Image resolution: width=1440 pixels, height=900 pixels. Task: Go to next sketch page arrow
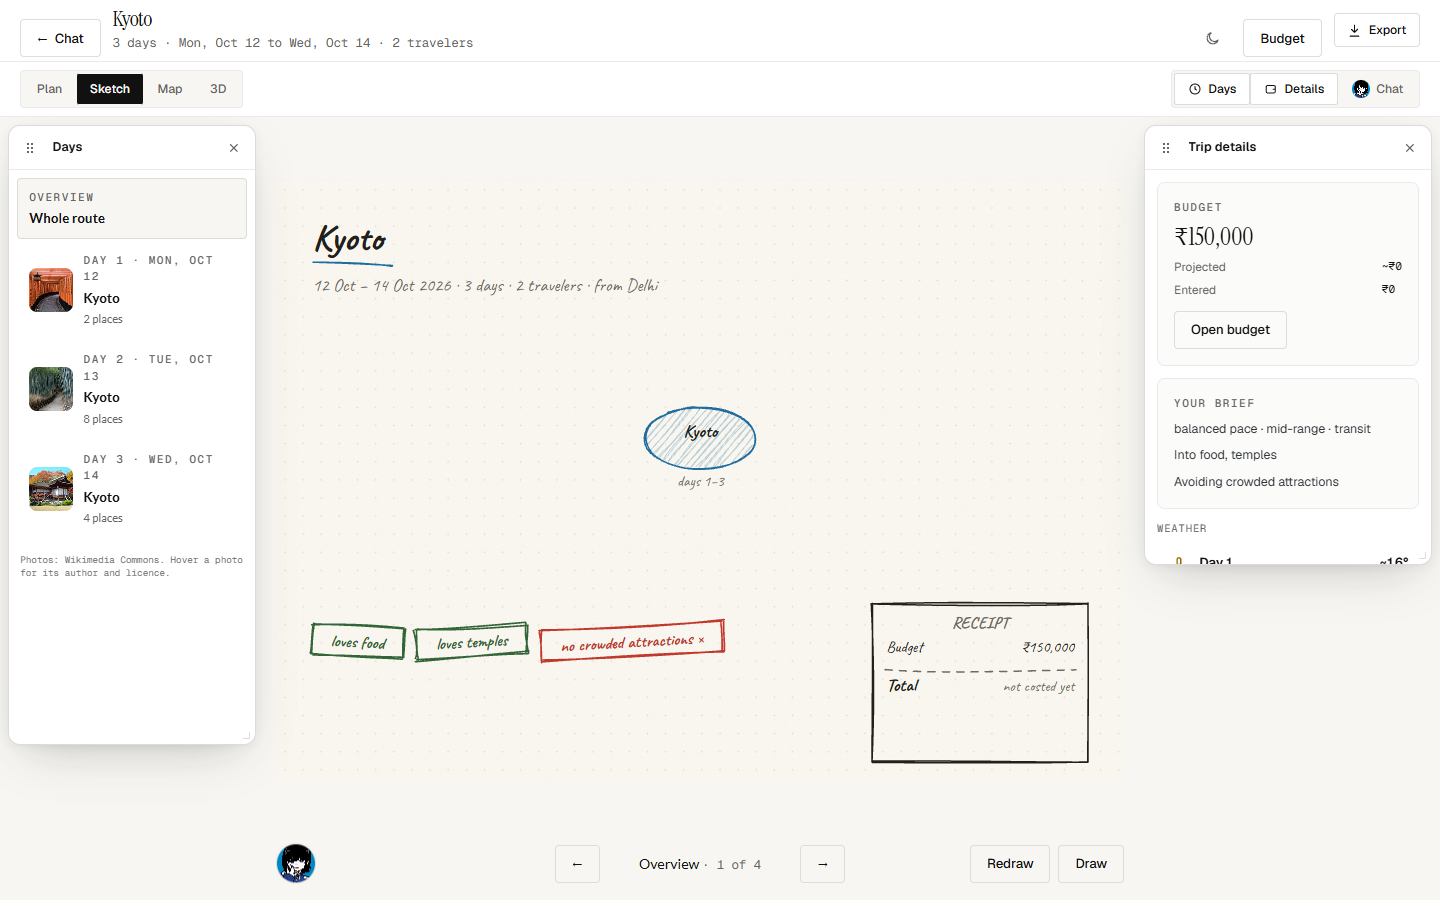[x=822, y=864]
